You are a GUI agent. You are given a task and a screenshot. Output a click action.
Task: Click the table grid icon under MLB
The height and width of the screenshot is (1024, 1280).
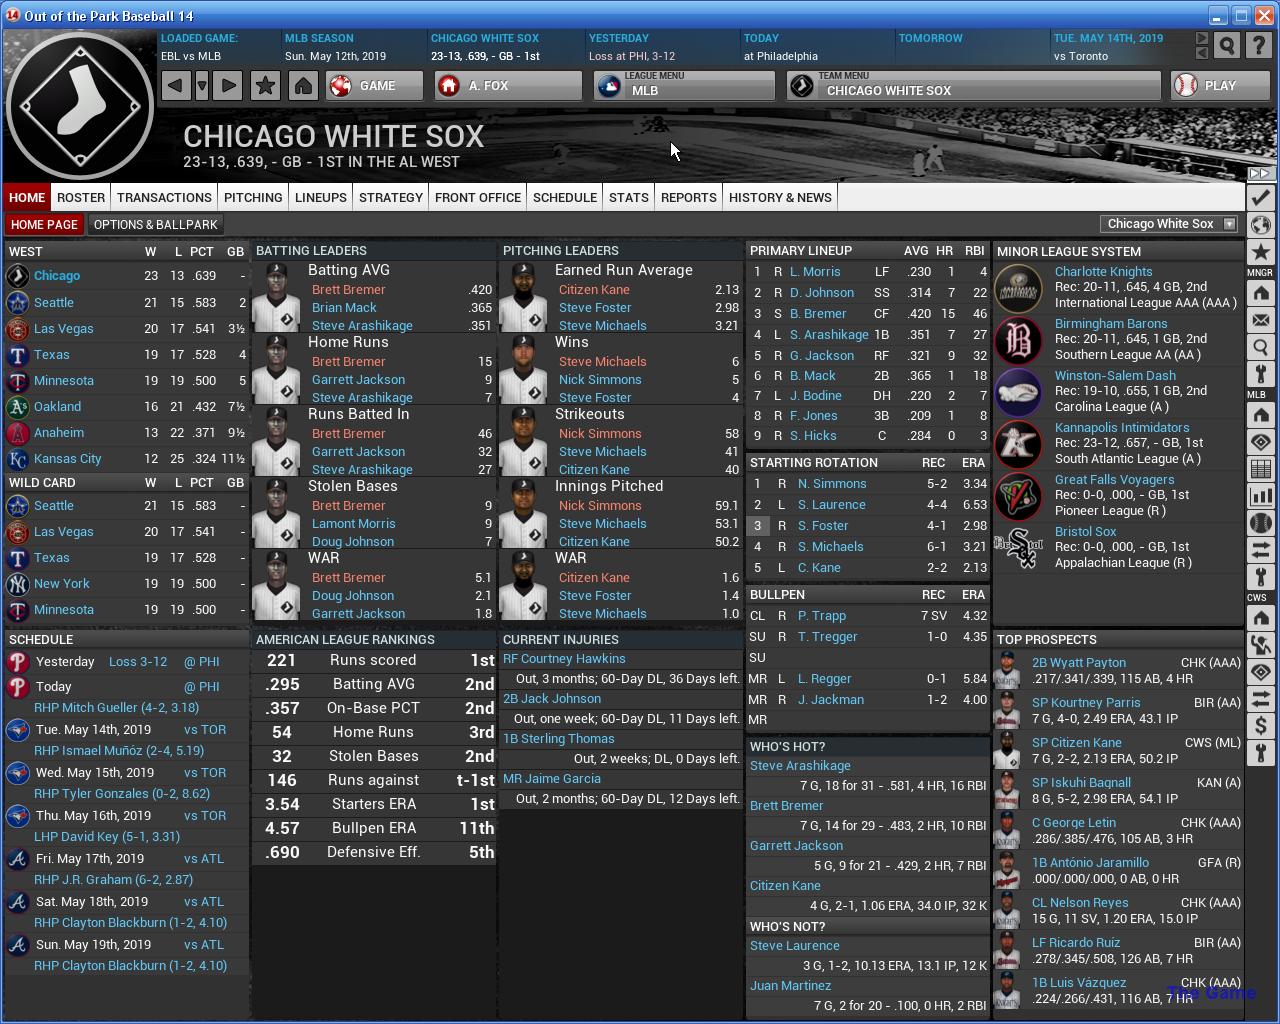(1260, 469)
